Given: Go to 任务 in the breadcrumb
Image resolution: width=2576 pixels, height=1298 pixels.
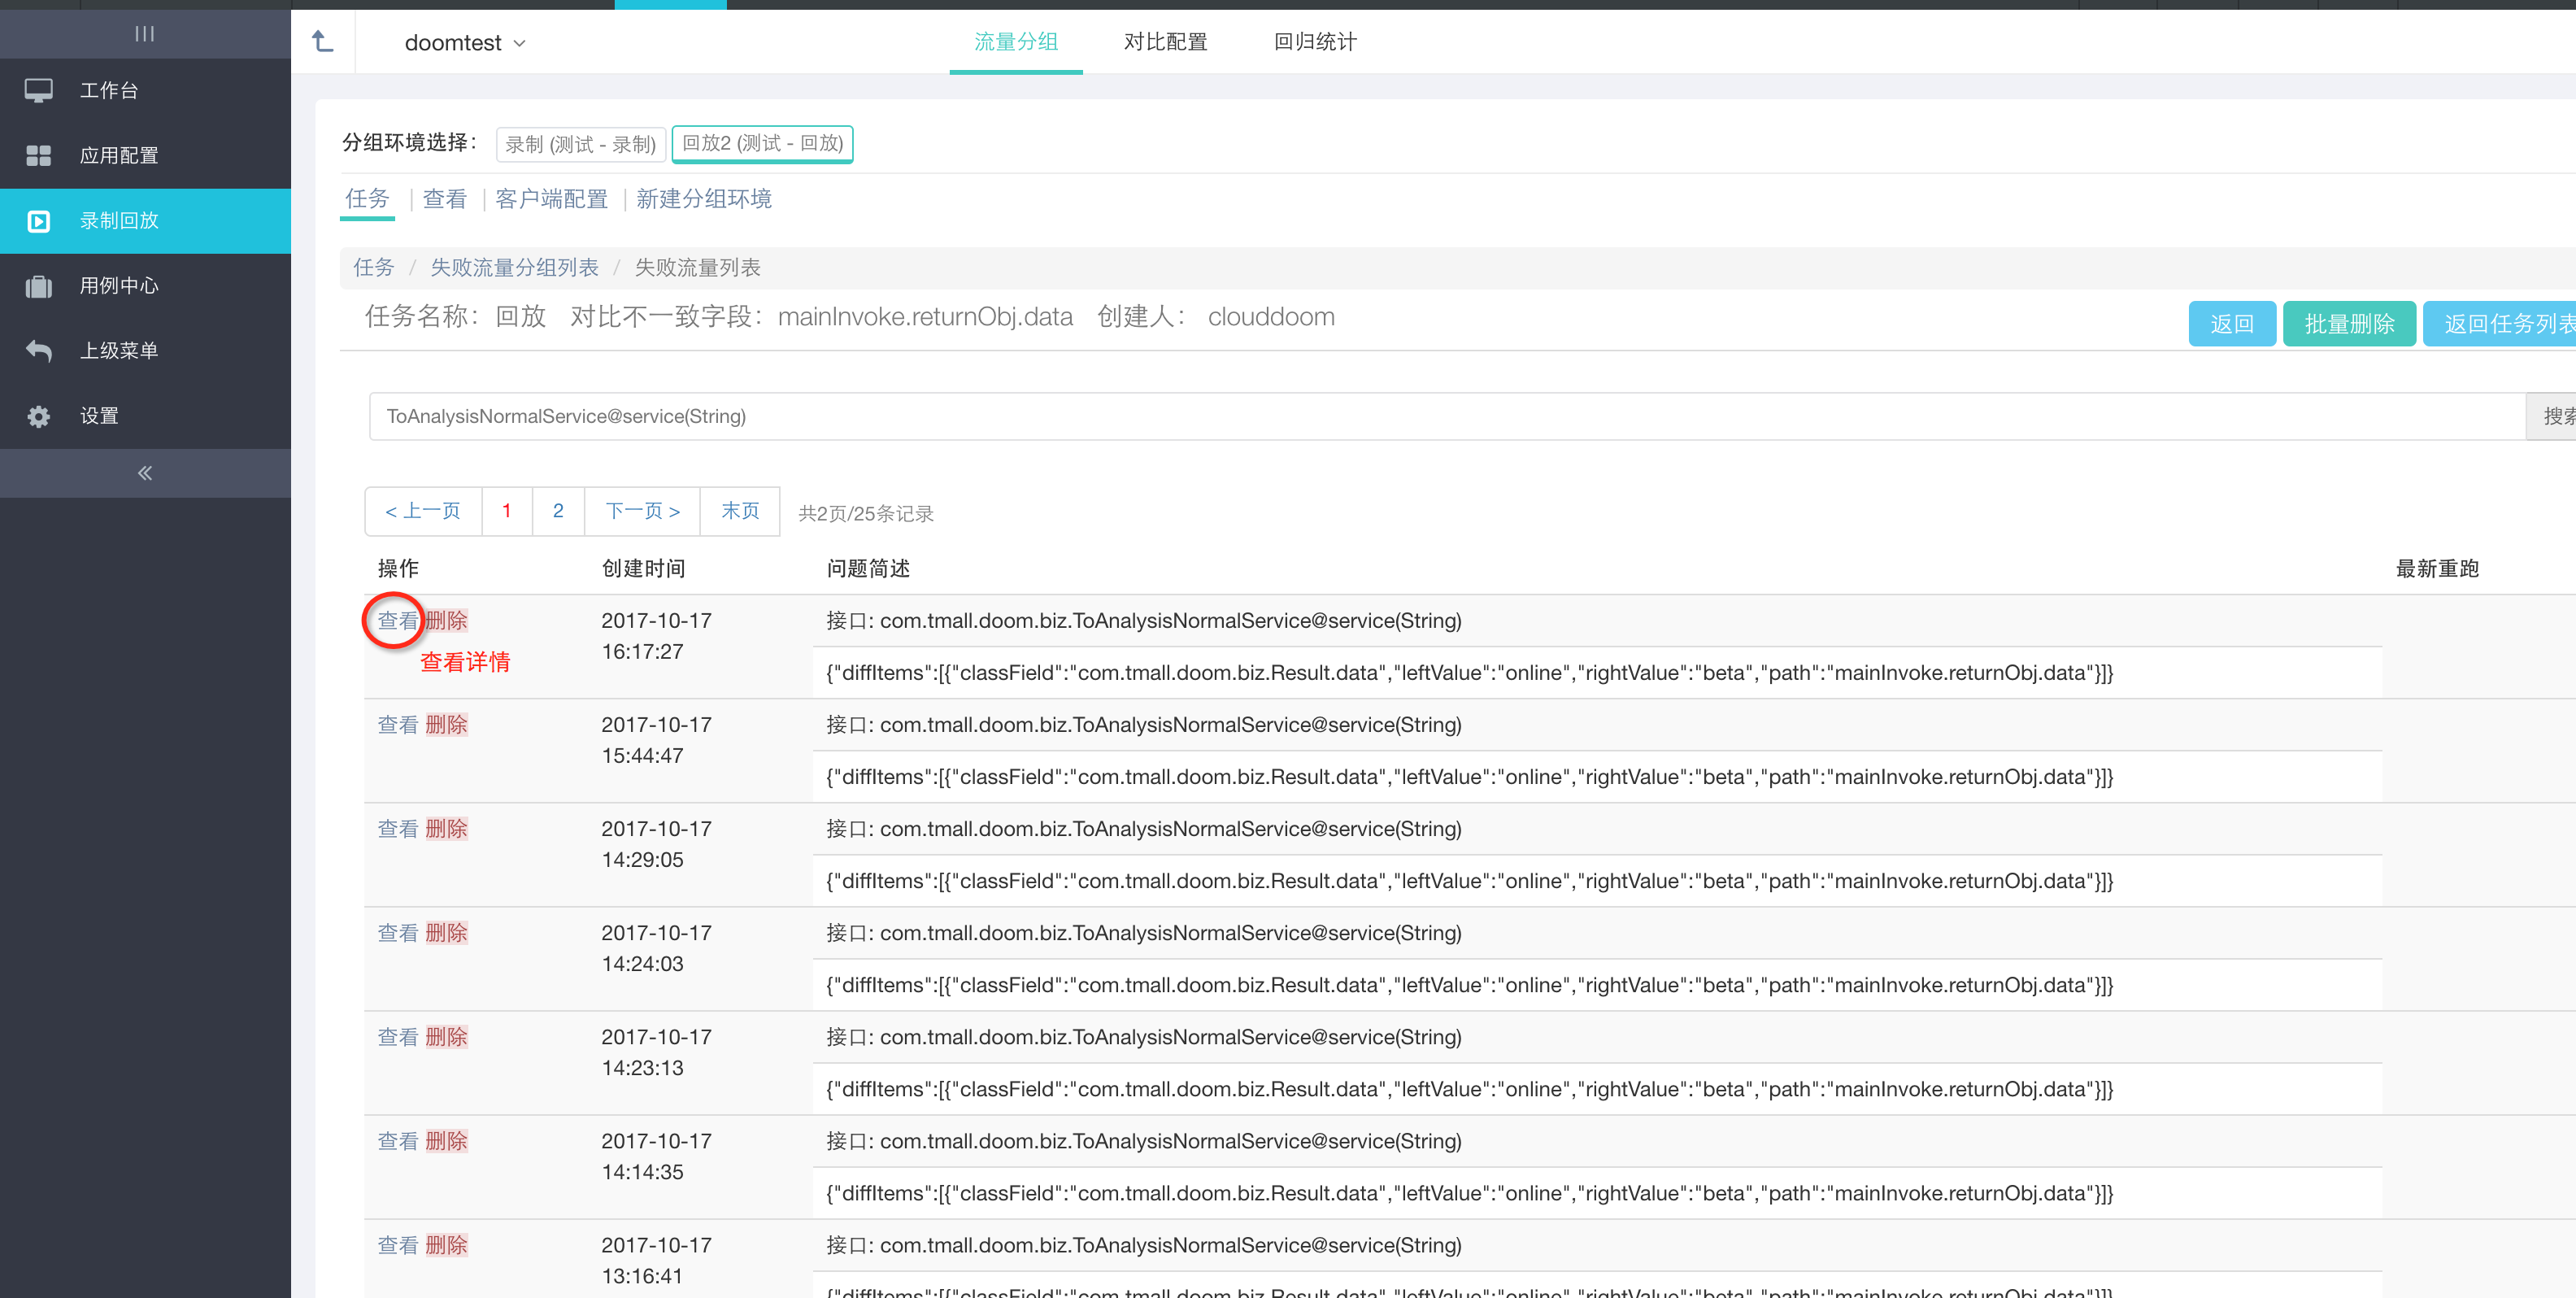Looking at the screenshot, I should click(x=374, y=267).
